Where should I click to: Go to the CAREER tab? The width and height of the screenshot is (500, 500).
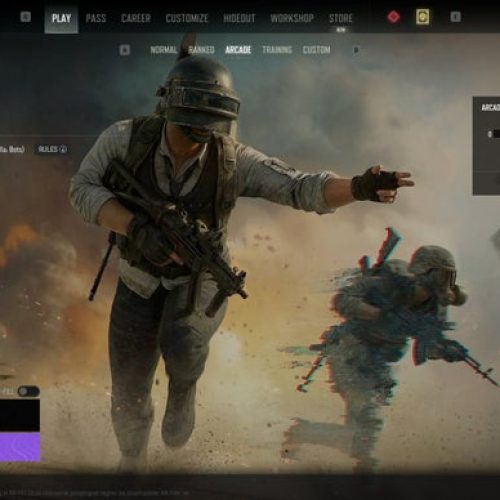(136, 18)
